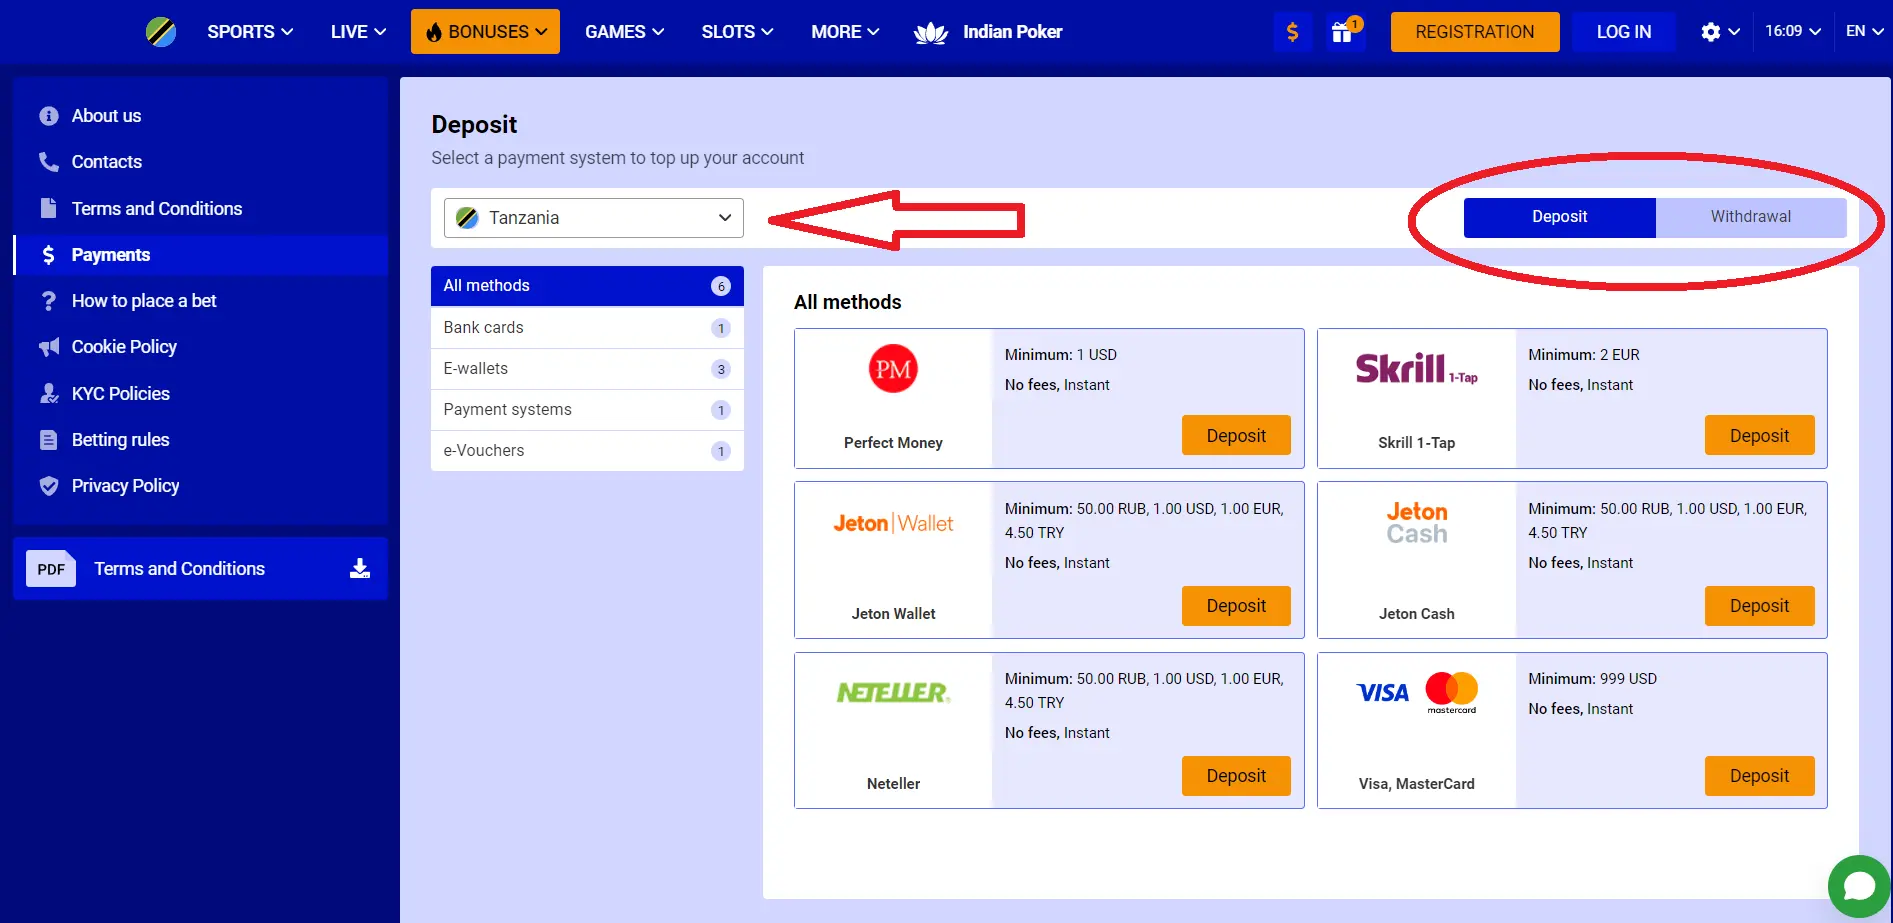Click the REGISTRATION button
Screen dimensions: 1893x923
[1474, 31]
